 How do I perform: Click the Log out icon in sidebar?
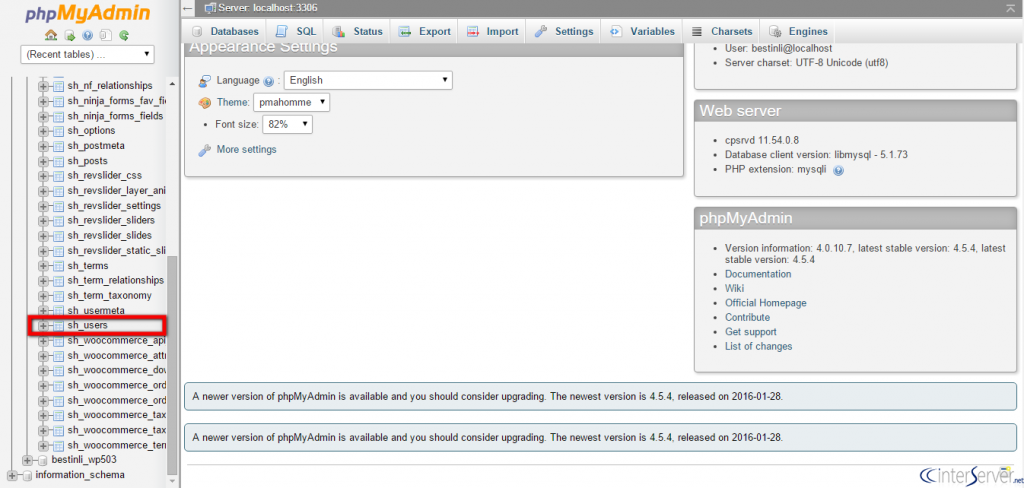tap(70, 34)
